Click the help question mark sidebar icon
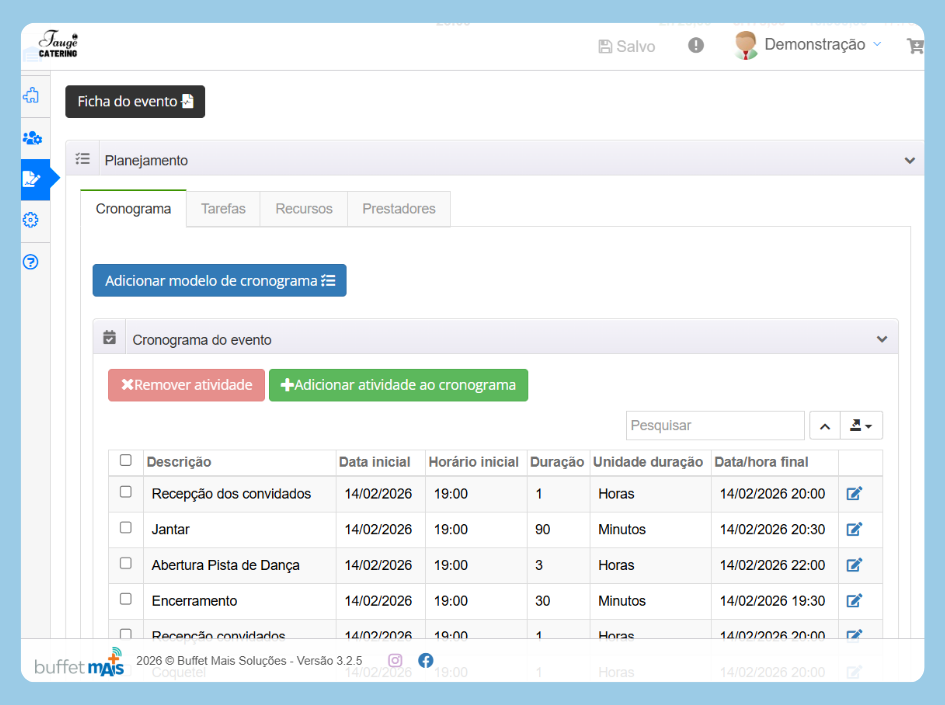Viewport: 945px width, 705px height. (x=31, y=262)
